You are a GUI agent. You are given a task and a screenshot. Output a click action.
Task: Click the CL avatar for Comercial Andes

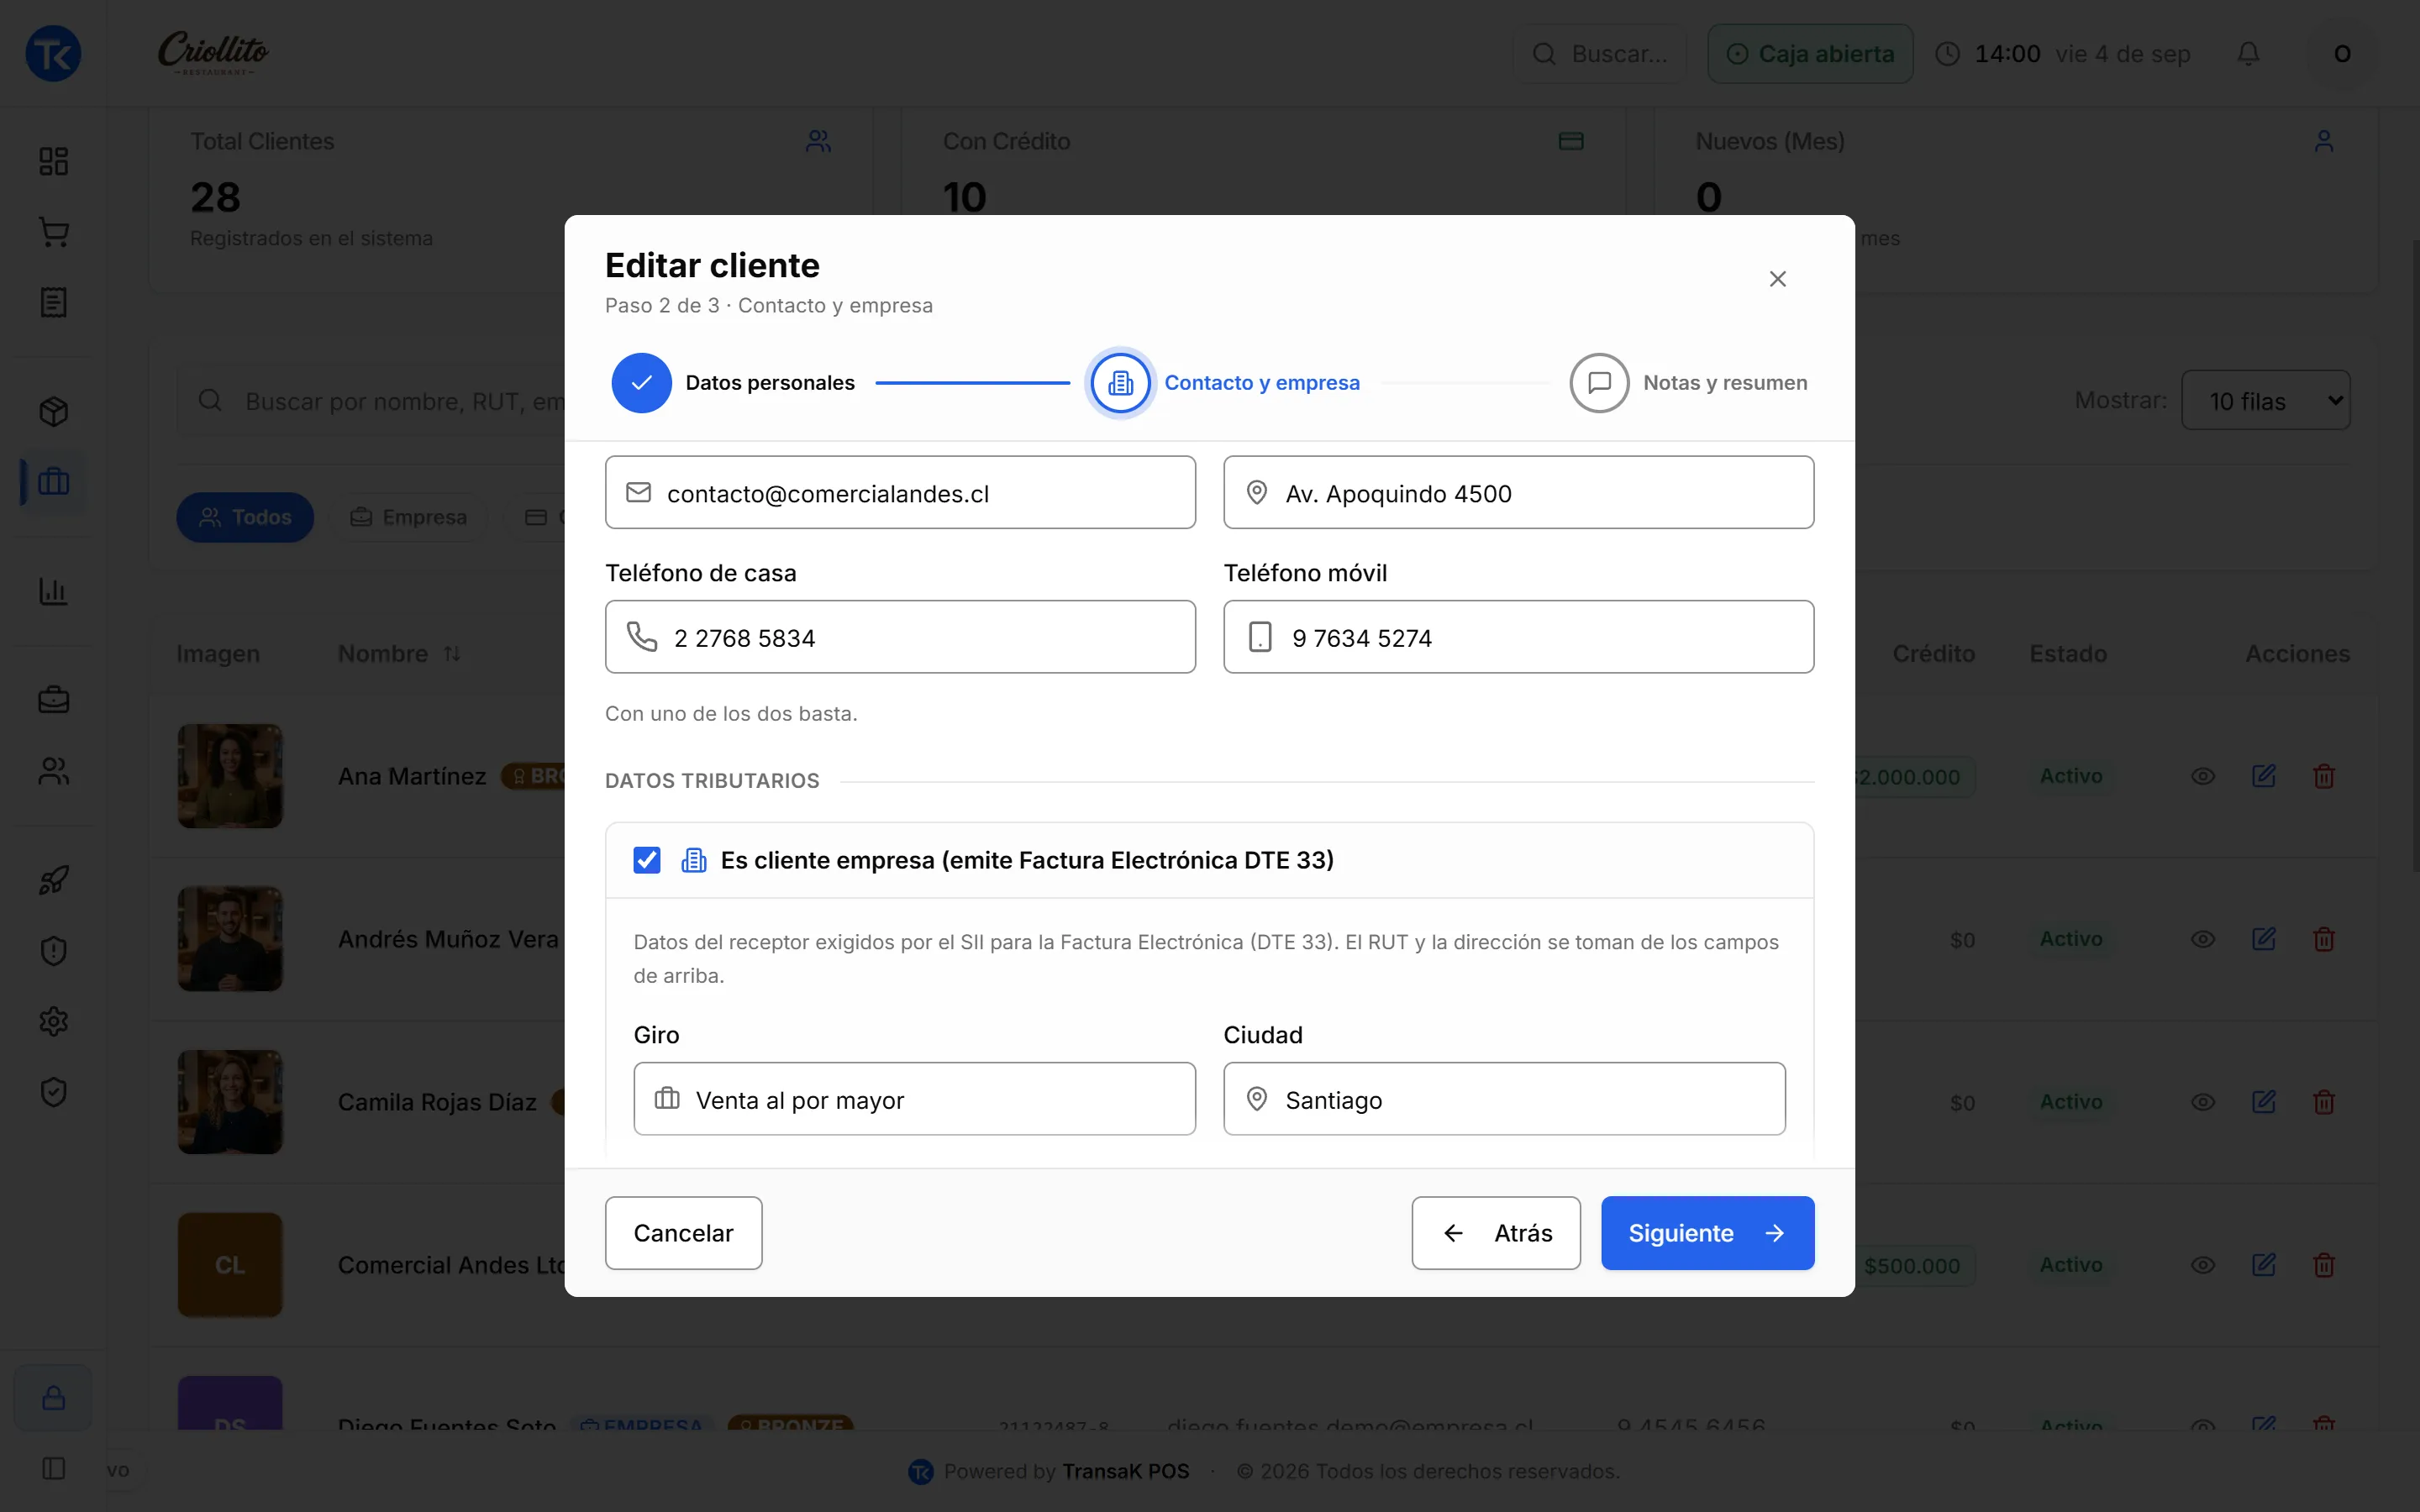click(230, 1265)
